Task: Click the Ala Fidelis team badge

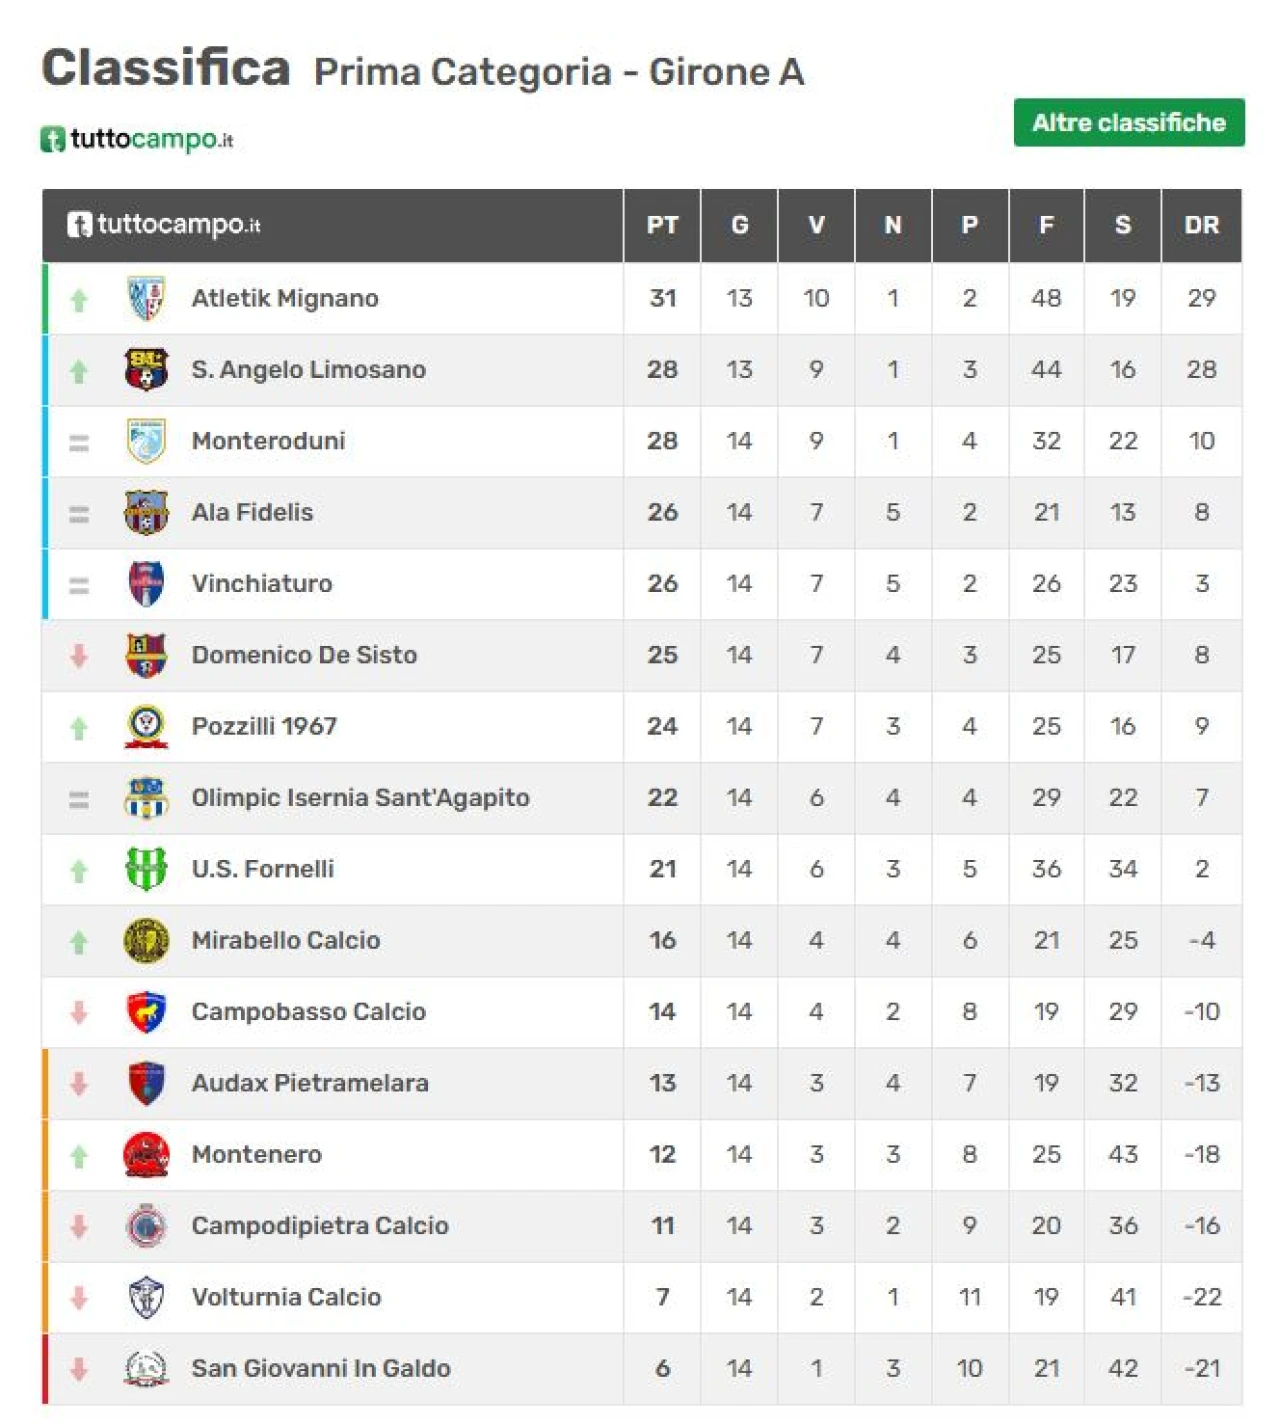Action: pos(146,512)
